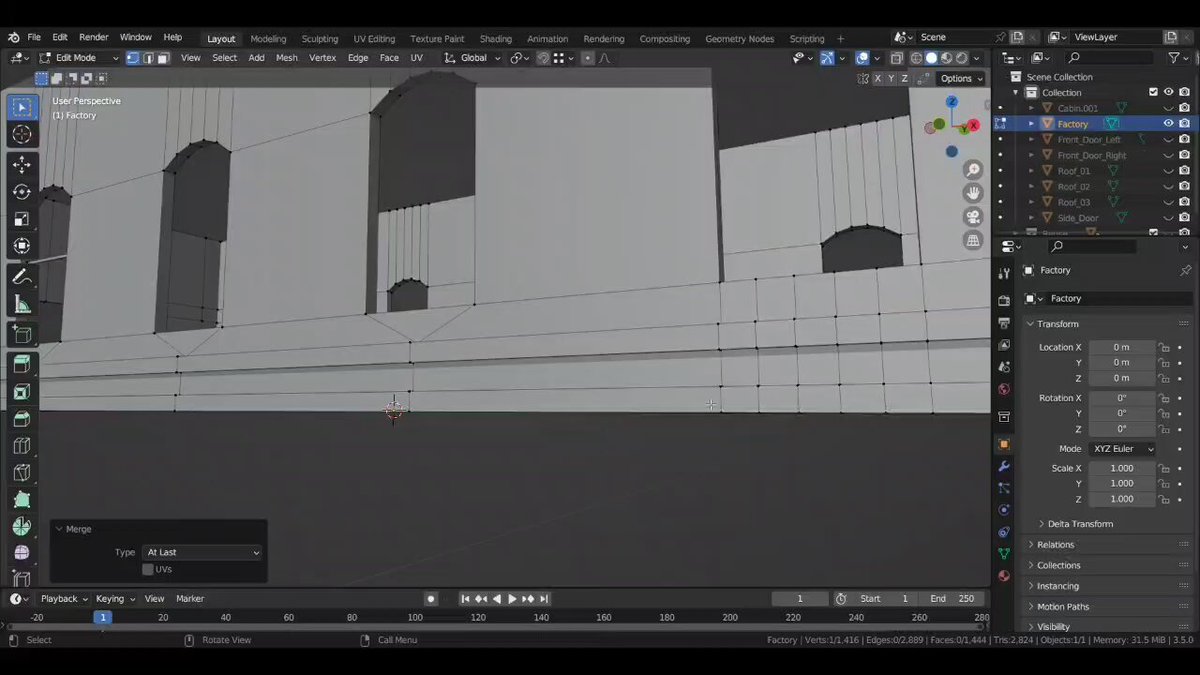
Task: Click the Location X value field
Action: 1121,347
